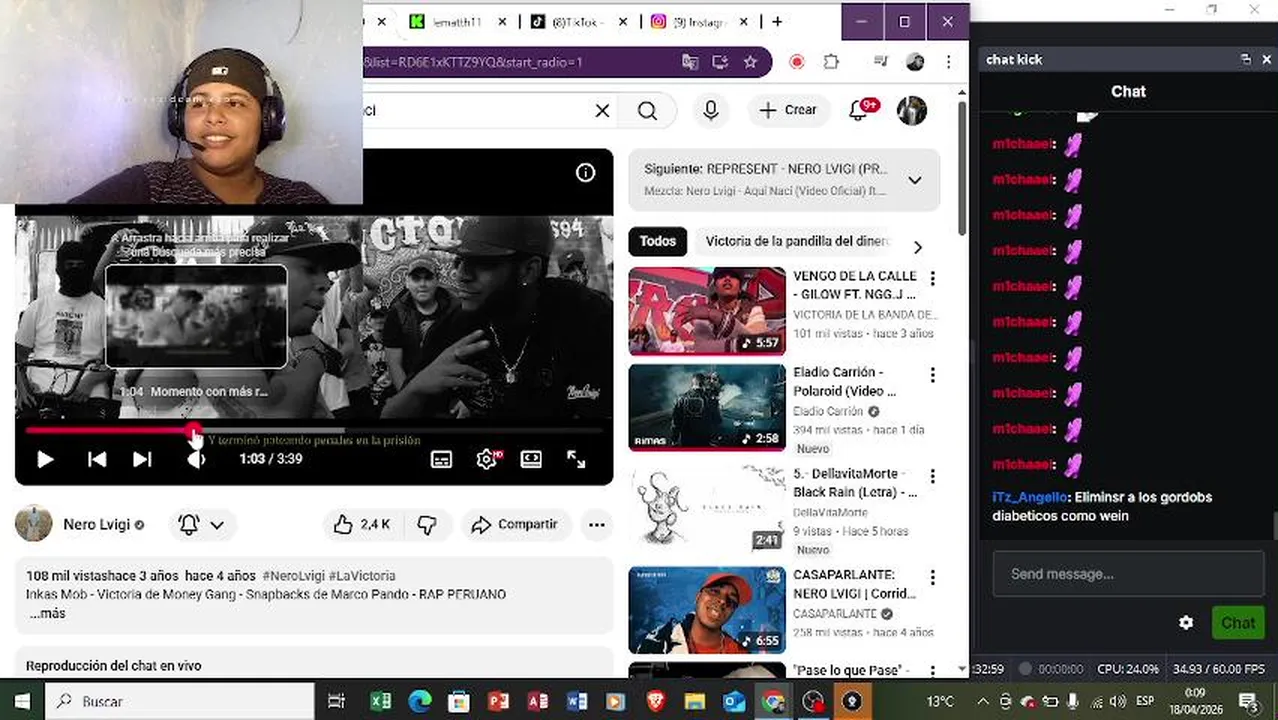Click the ESP language indicator
Viewport: 1278px width, 720px height.
coord(1145,701)
